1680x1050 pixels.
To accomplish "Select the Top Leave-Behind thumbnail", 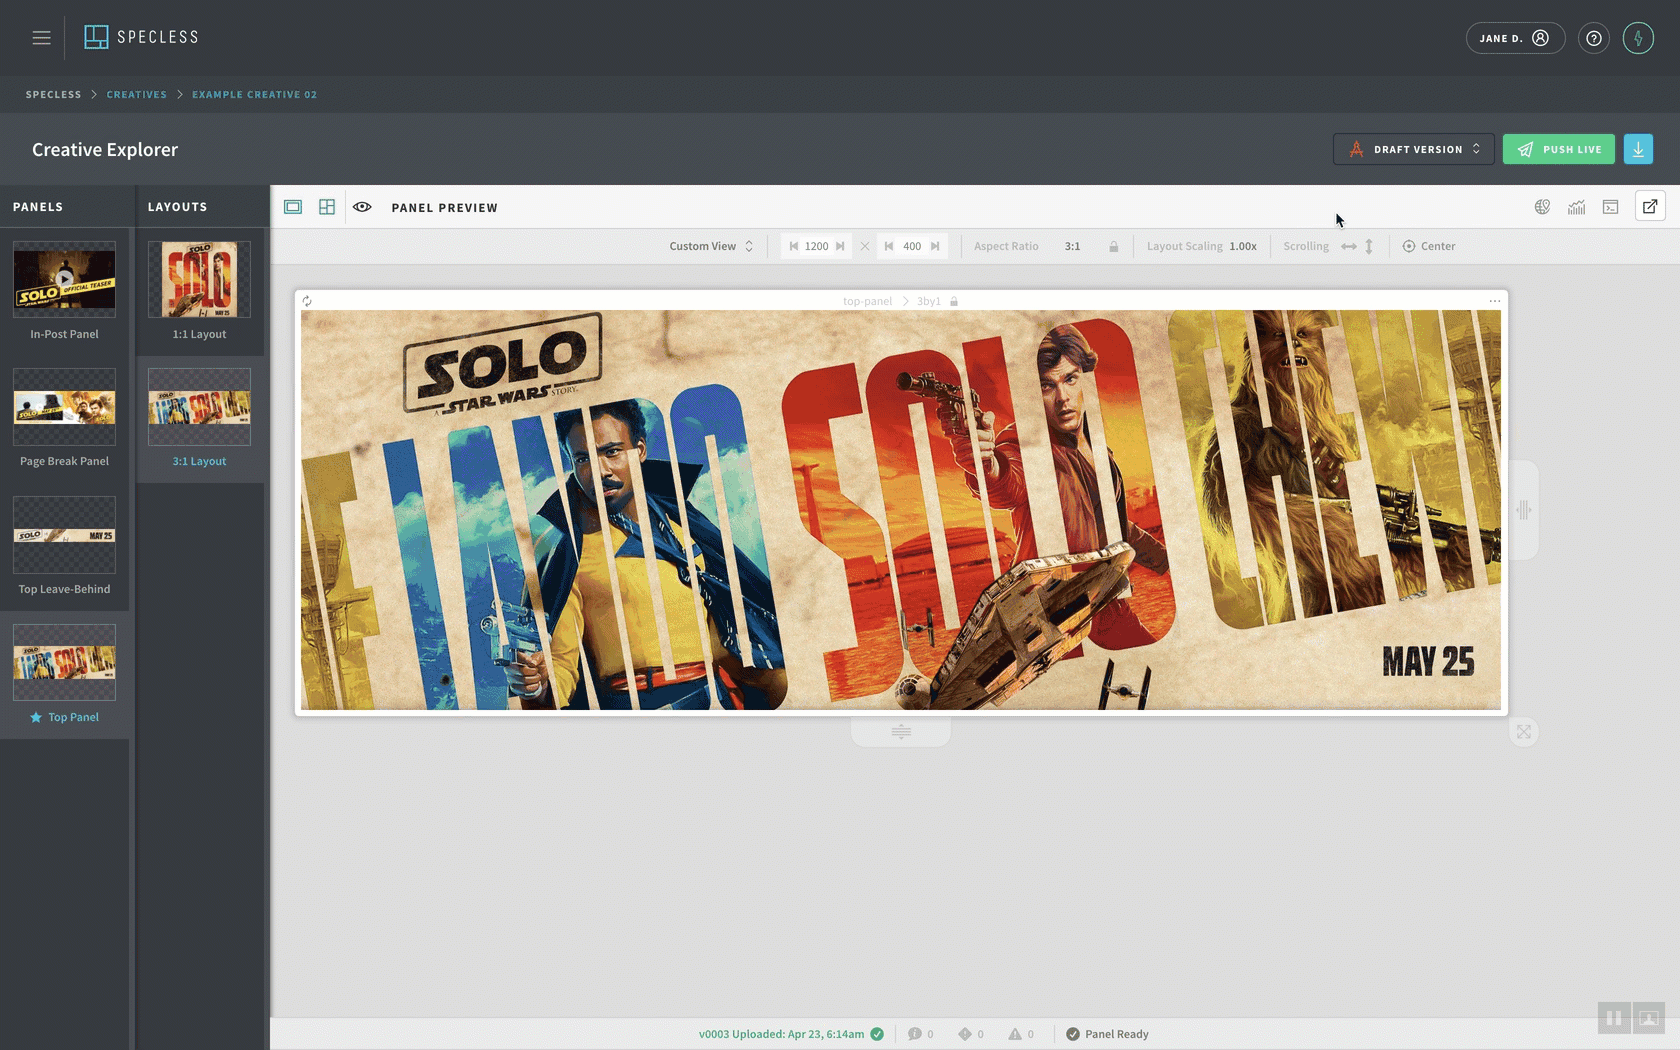I will click(64, 534).
